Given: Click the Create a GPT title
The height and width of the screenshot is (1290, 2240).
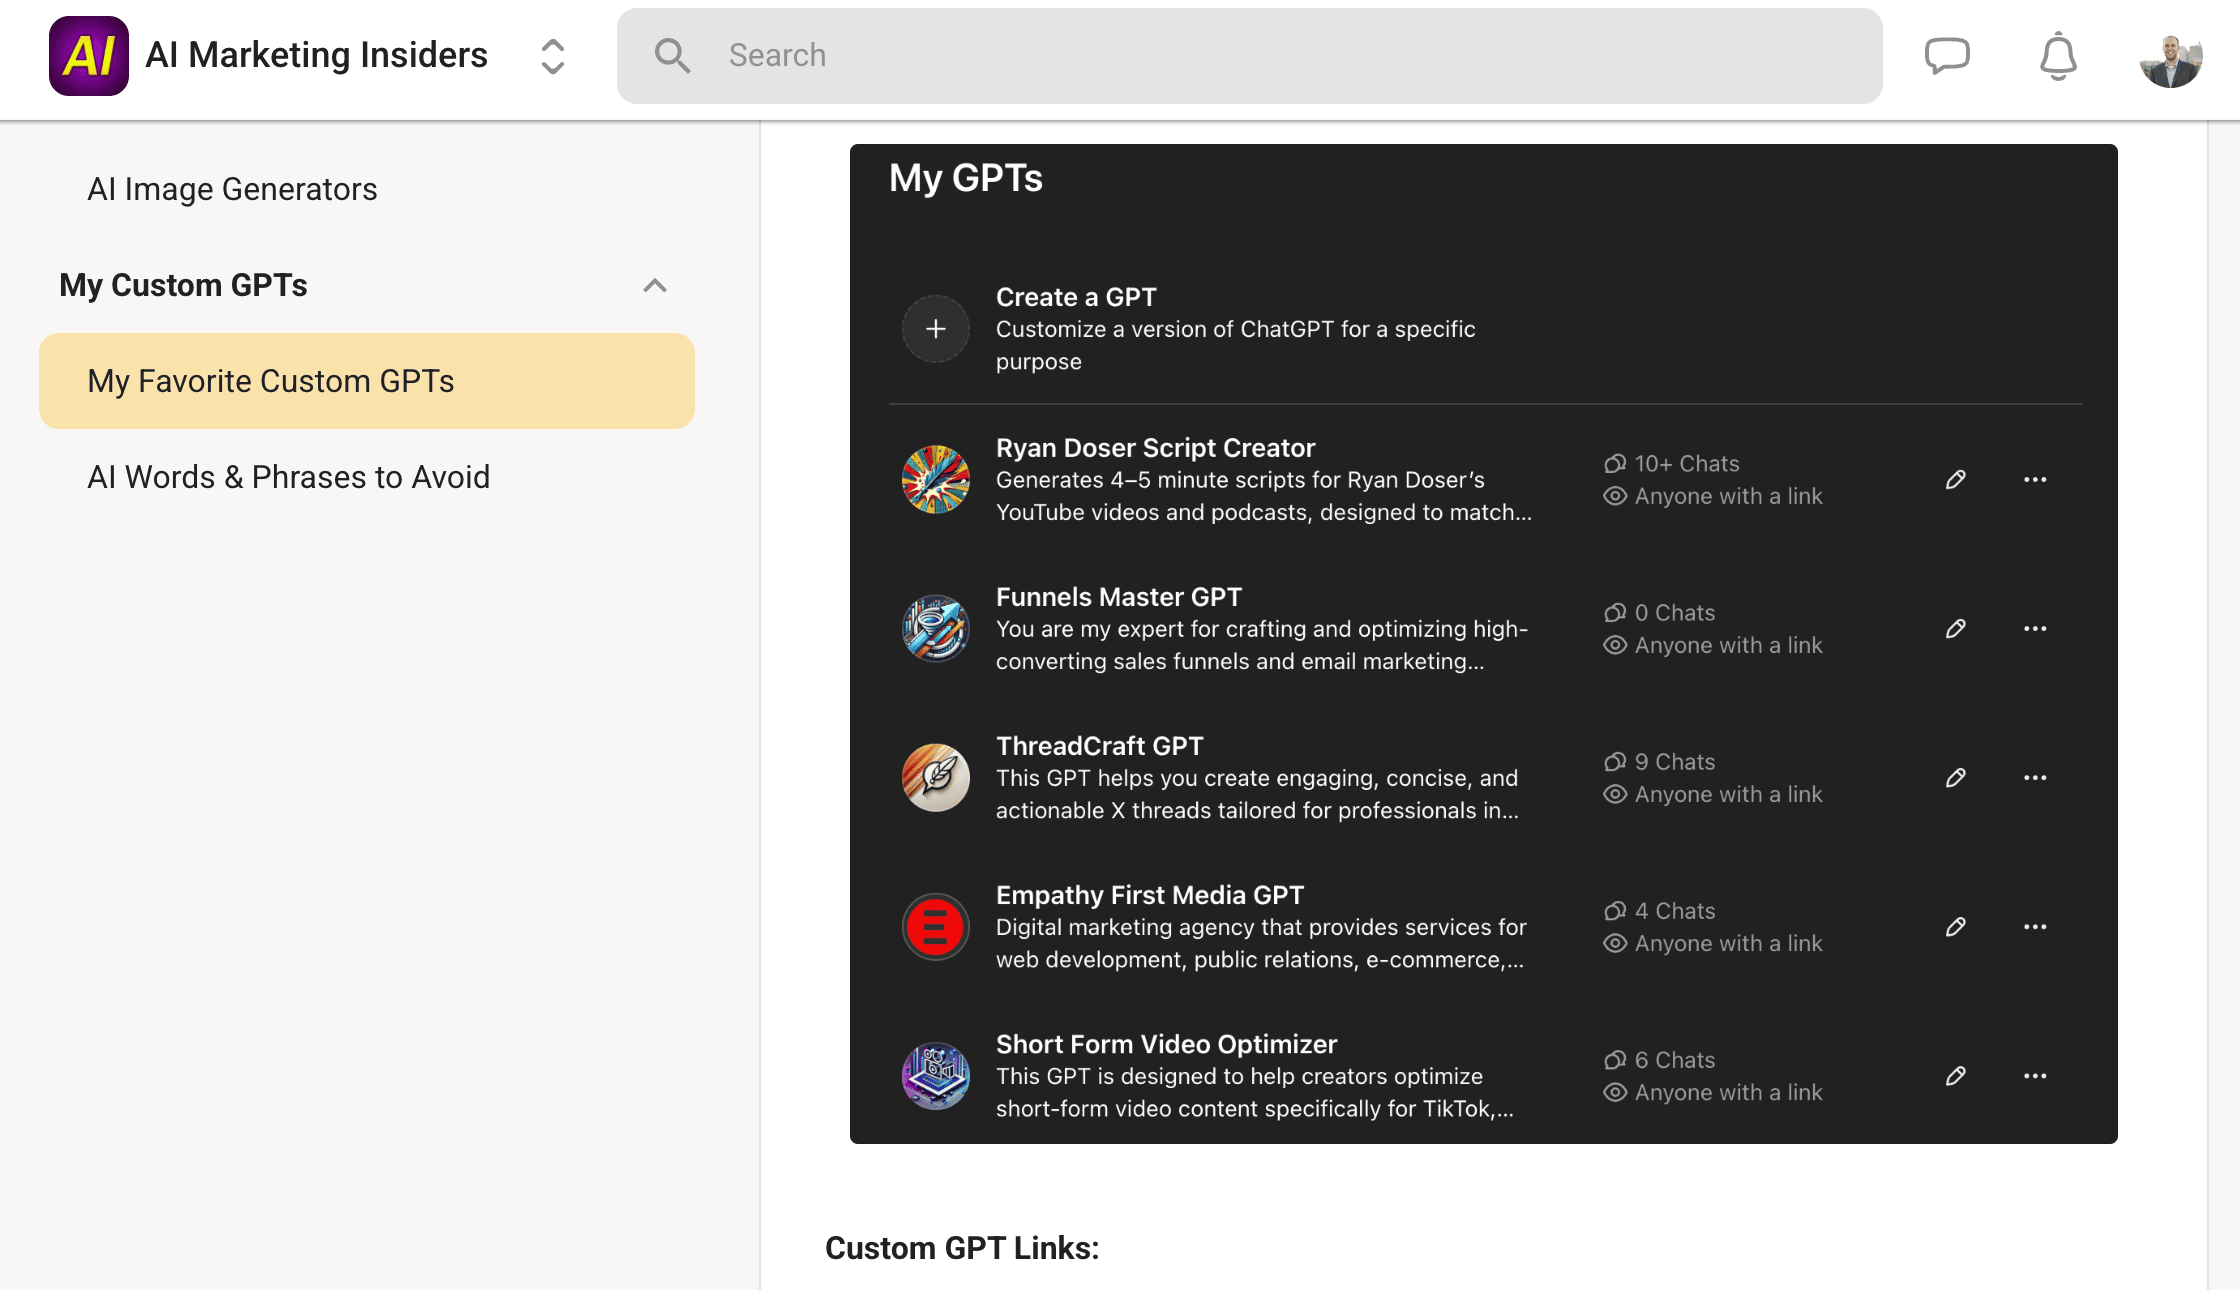Looking at the screenshot, I should pos(1076,297).
